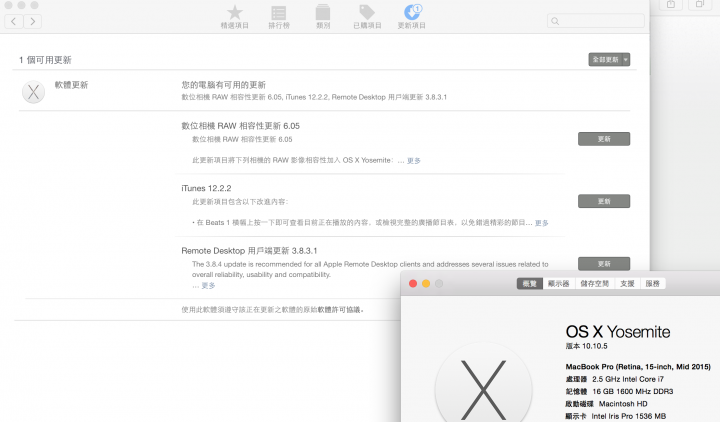Screen dimensions: 720x422
Task: Update iTunes 12.2.2
Action: (604, 201)
